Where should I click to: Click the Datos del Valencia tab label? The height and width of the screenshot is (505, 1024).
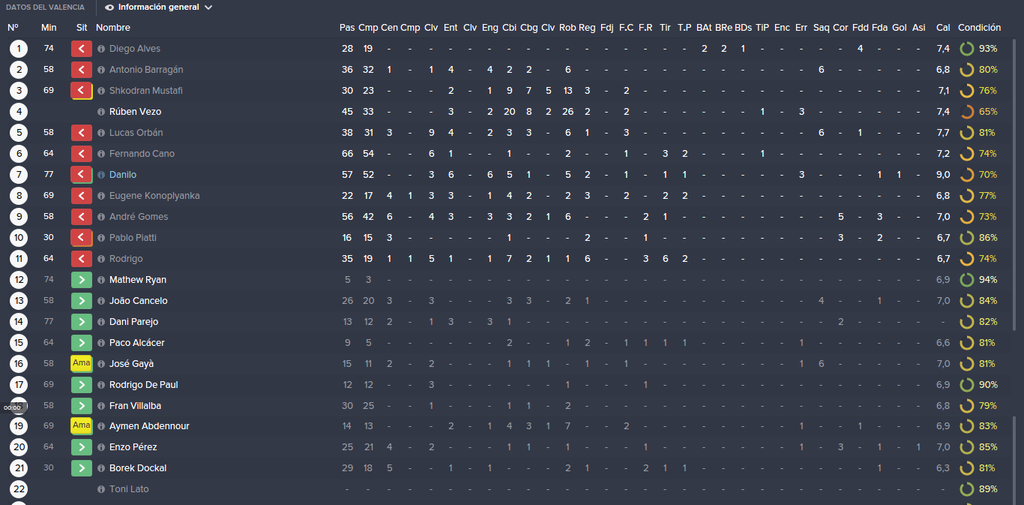45,8
